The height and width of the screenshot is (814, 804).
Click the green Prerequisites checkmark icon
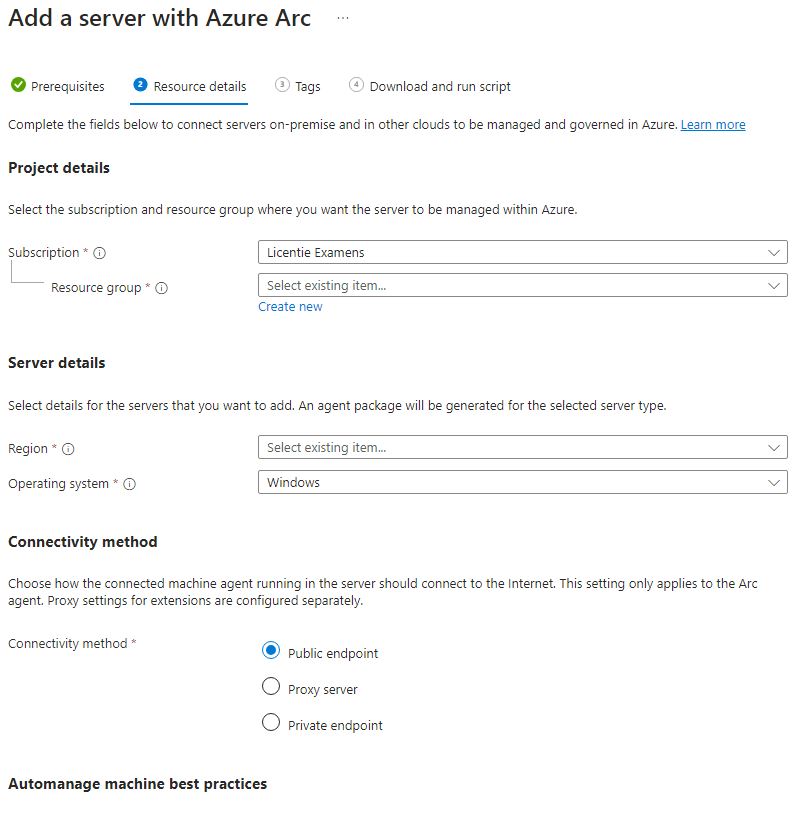[18, 85]
